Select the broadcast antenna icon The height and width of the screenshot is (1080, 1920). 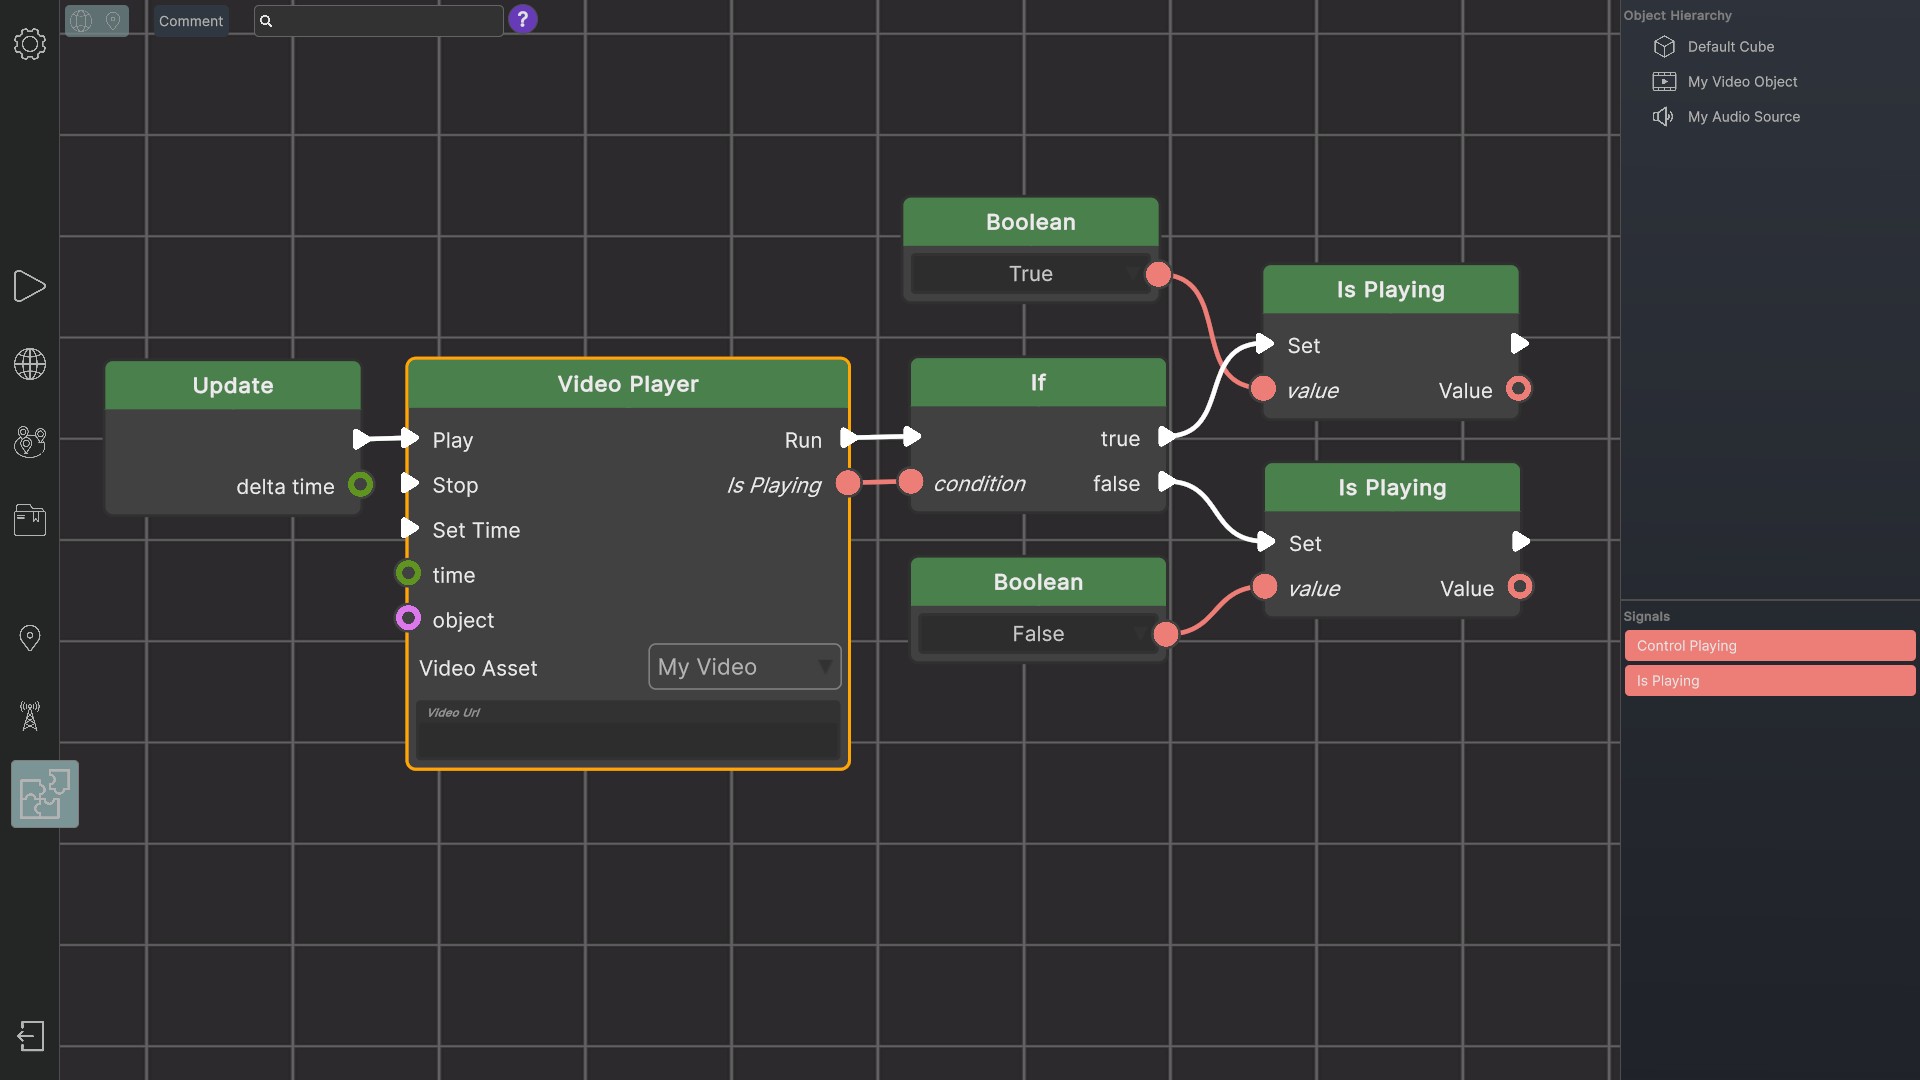click(29, 716)
